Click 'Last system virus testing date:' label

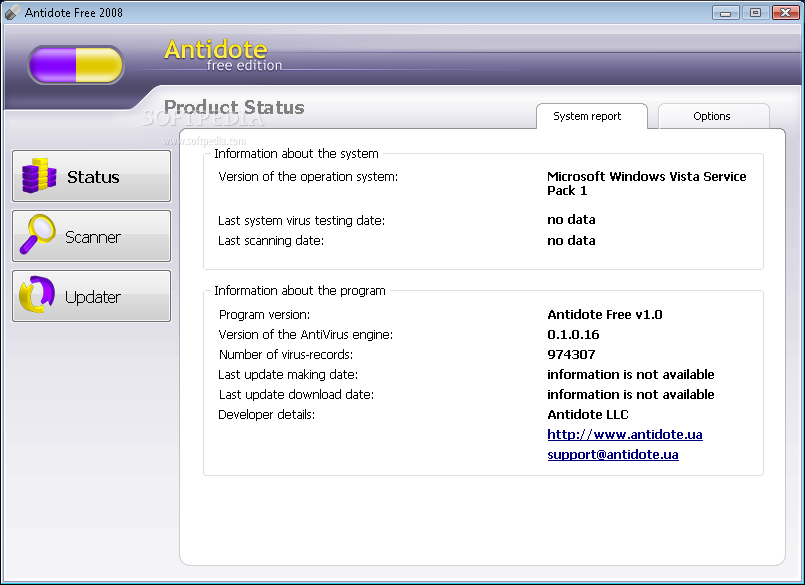301,221
